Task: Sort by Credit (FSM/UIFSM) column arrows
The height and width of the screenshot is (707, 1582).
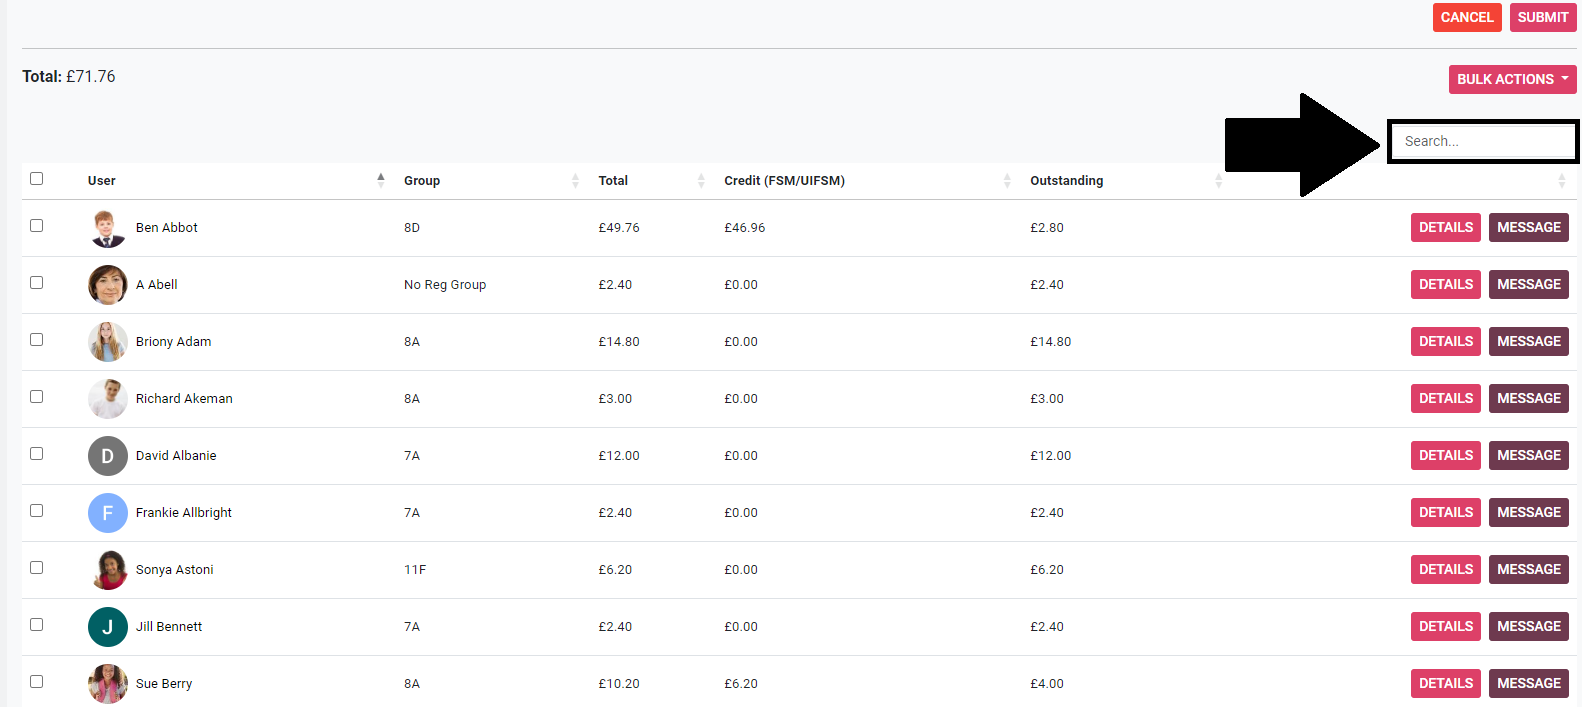Action: click(x=1006, y=180)
